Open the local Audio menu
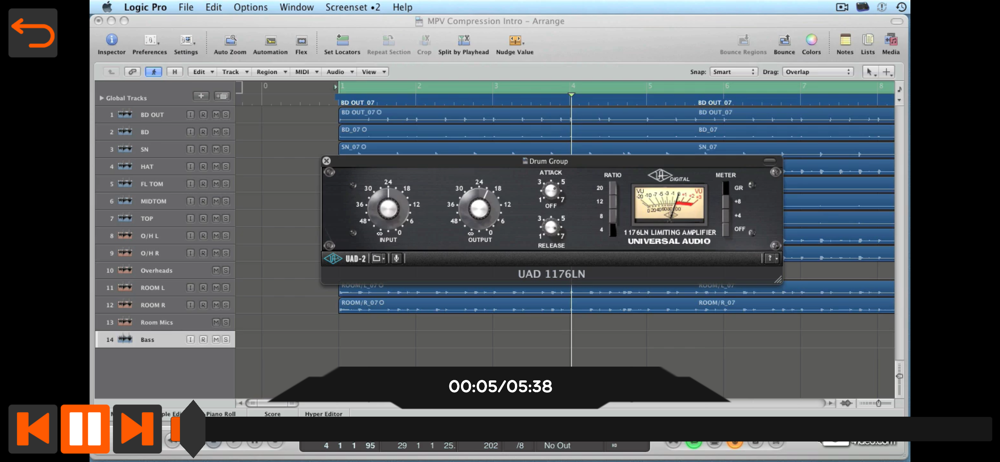1000x462 pixels. [340, 72]
